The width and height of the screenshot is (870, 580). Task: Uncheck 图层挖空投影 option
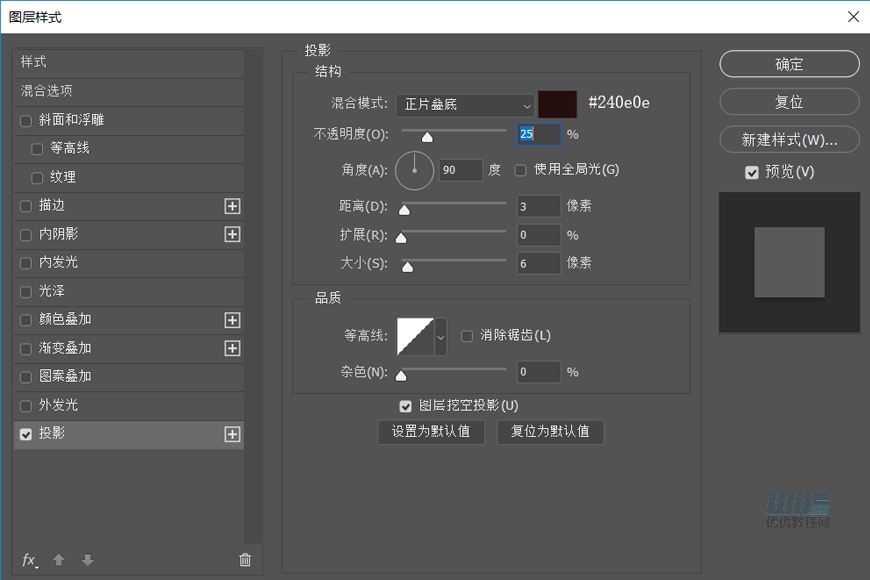coord(405,406)
